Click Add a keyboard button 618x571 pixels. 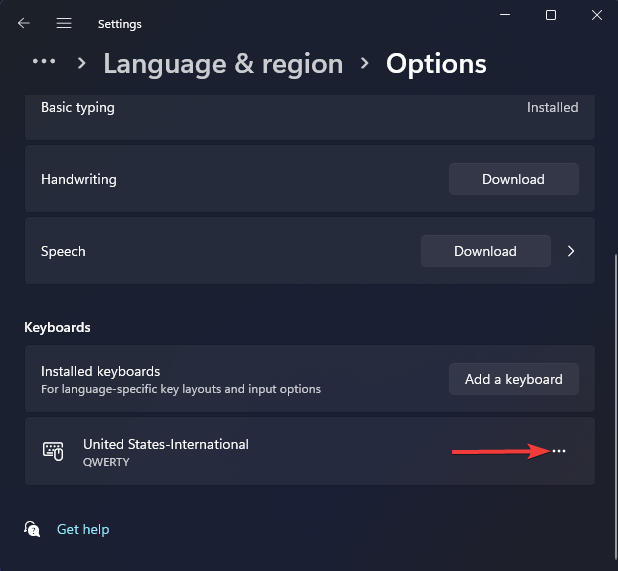(x=514, y=379)
